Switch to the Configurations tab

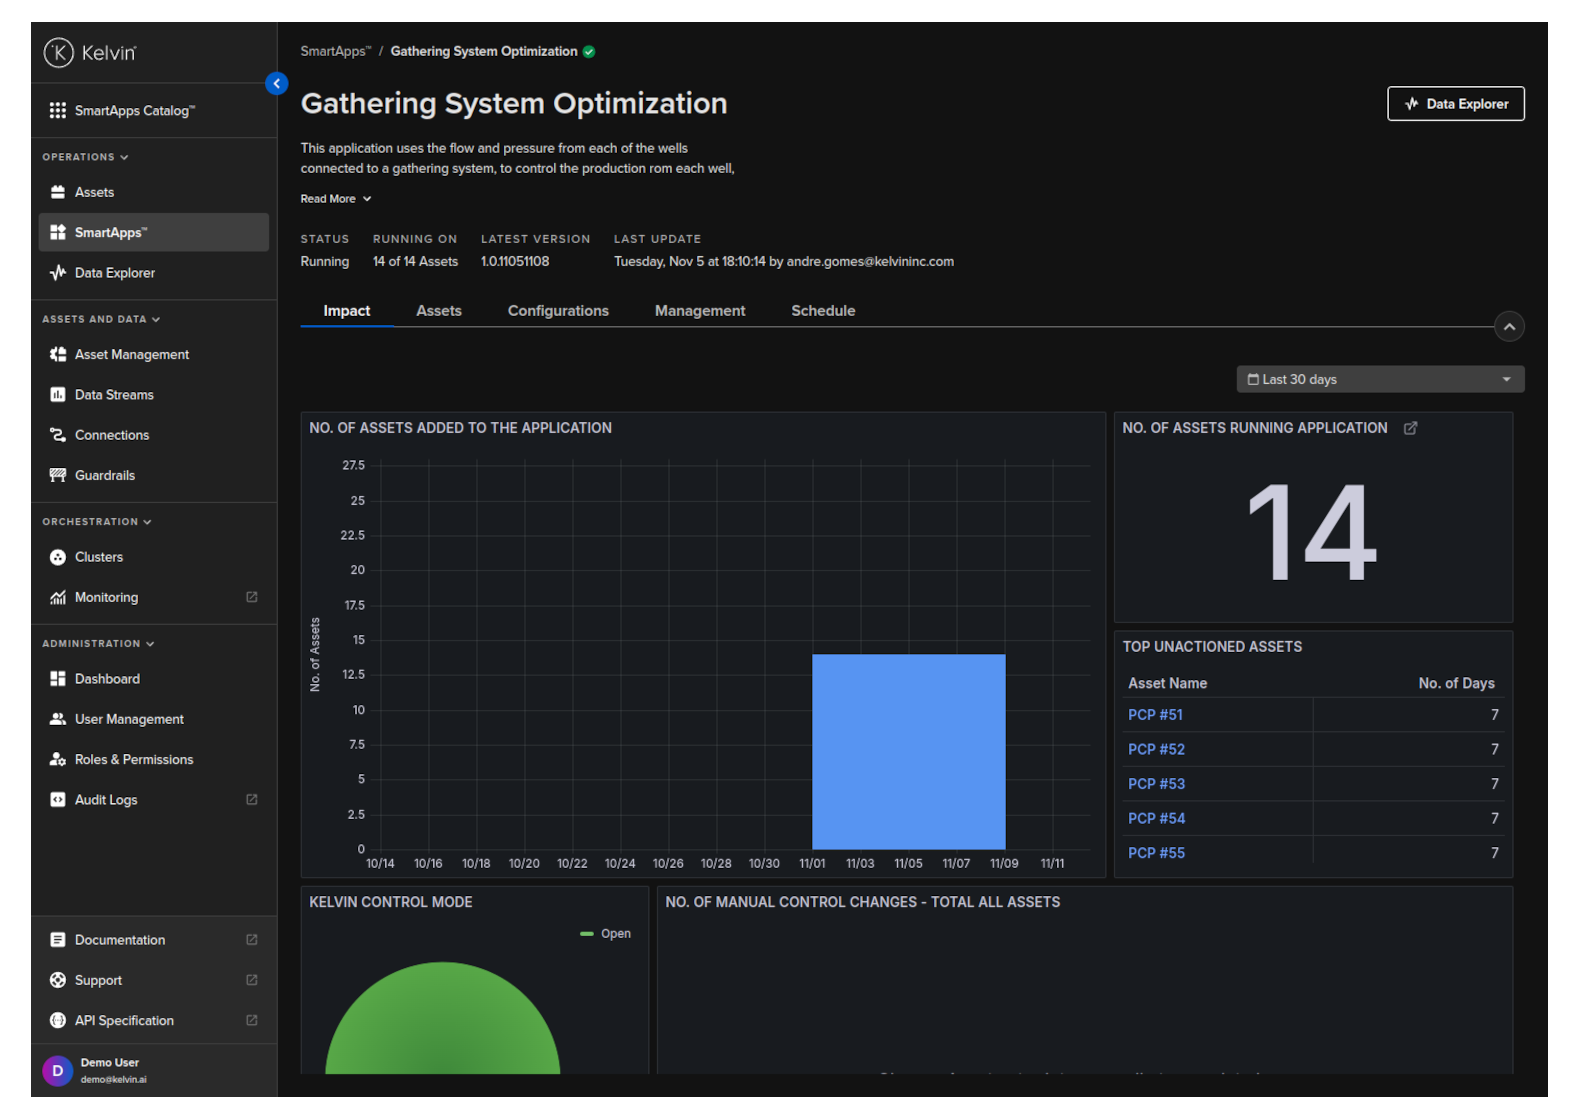(x=558, y=311)
